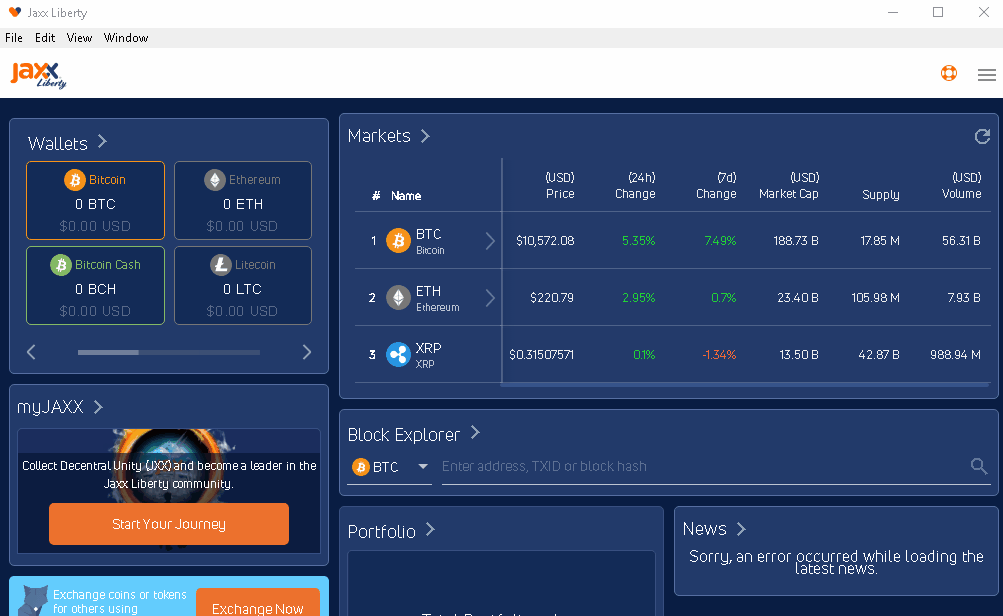Select the Litecoin wallet card
Screen dimensions: 1003x616
(242, 285)
